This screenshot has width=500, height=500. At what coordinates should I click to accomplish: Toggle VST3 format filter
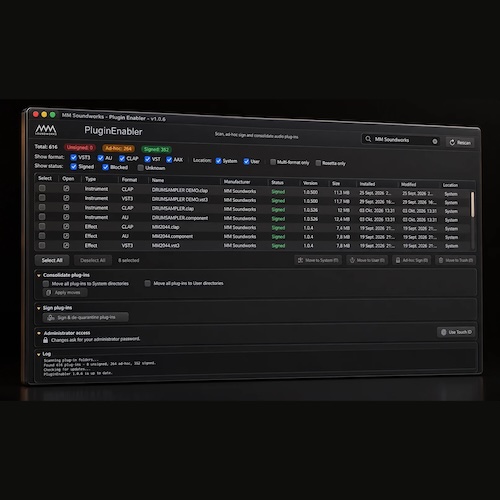(74, 157)
